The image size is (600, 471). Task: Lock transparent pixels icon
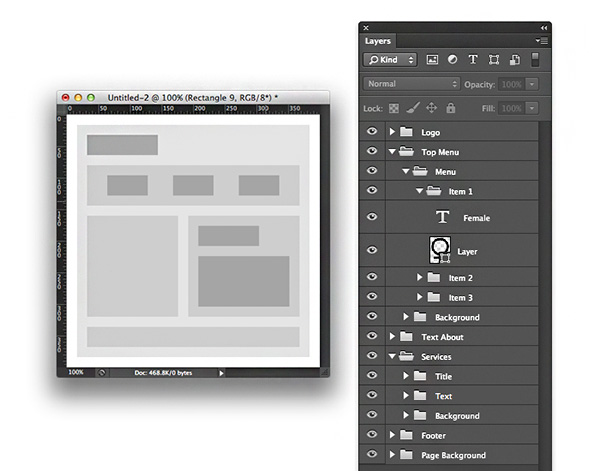tap(394, 107)
